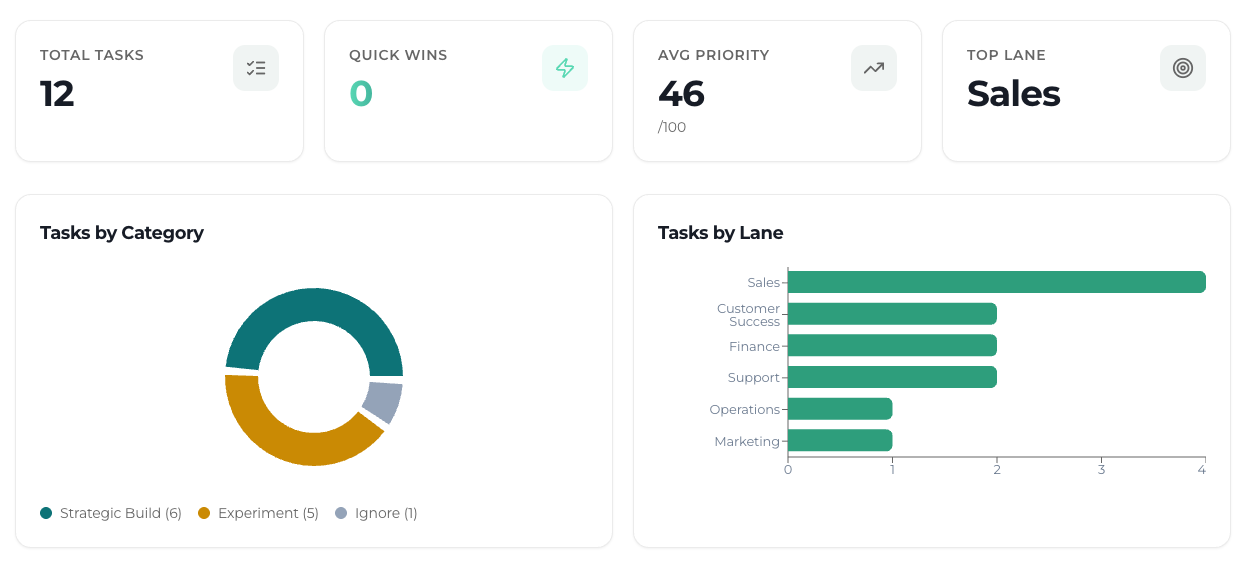The image size is (1256, 565).
Task: Click the Sales bar in lane chart
Action: [x=996, y=282]
